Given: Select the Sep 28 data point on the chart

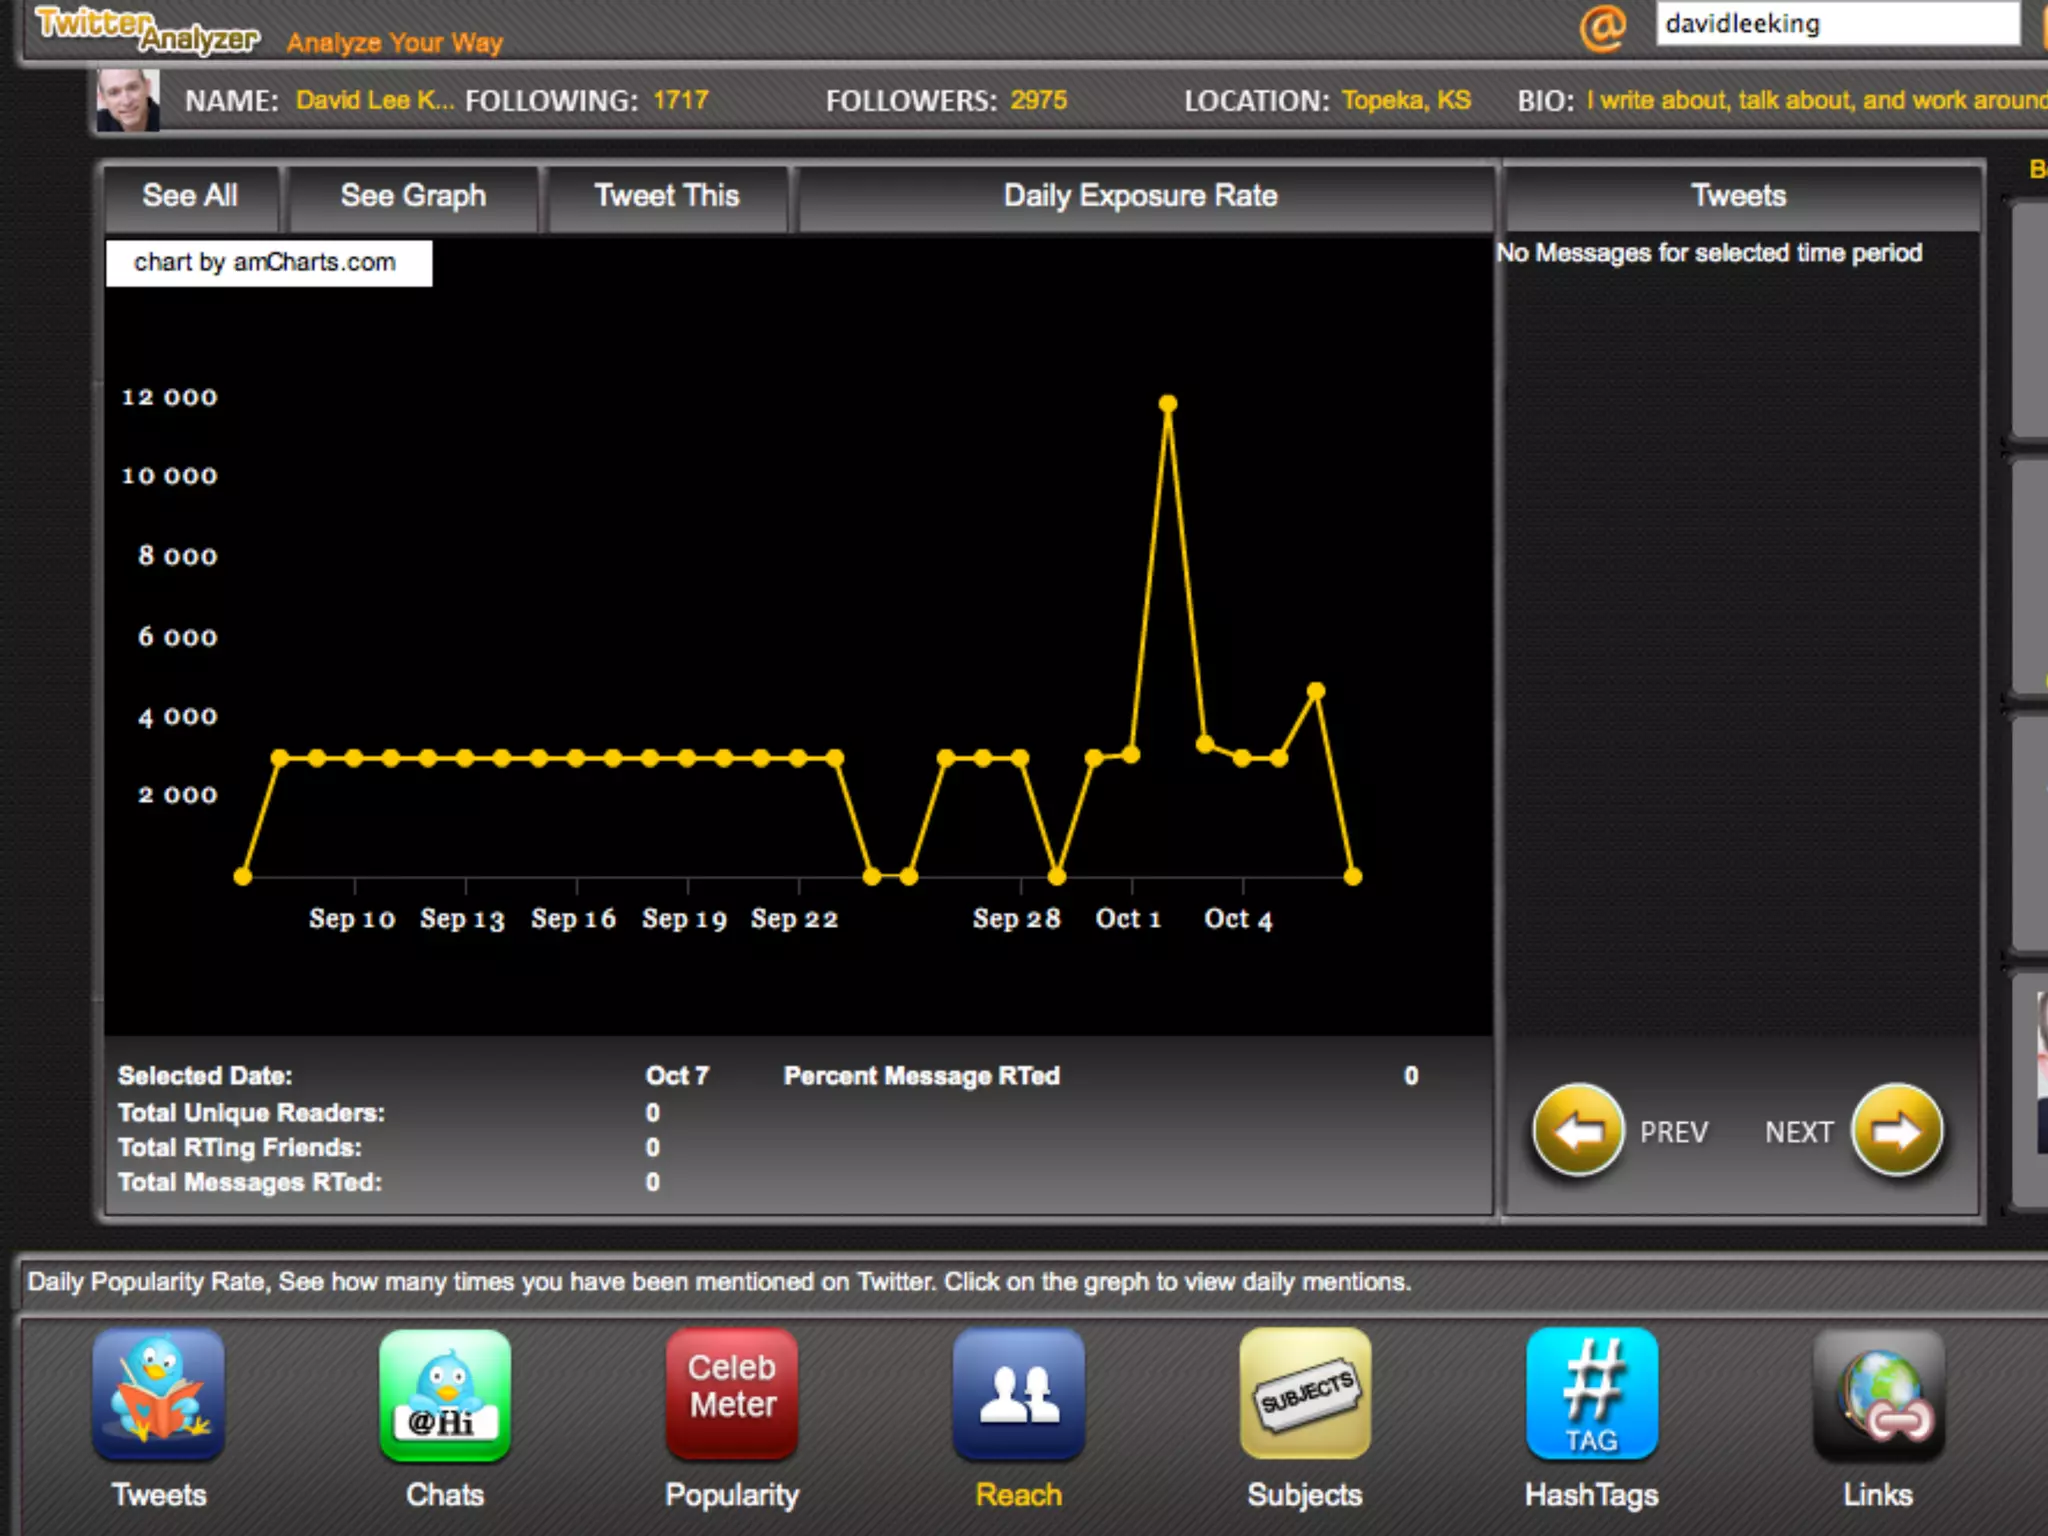Looking at the screenshot, I should (x=1020, y=758).
